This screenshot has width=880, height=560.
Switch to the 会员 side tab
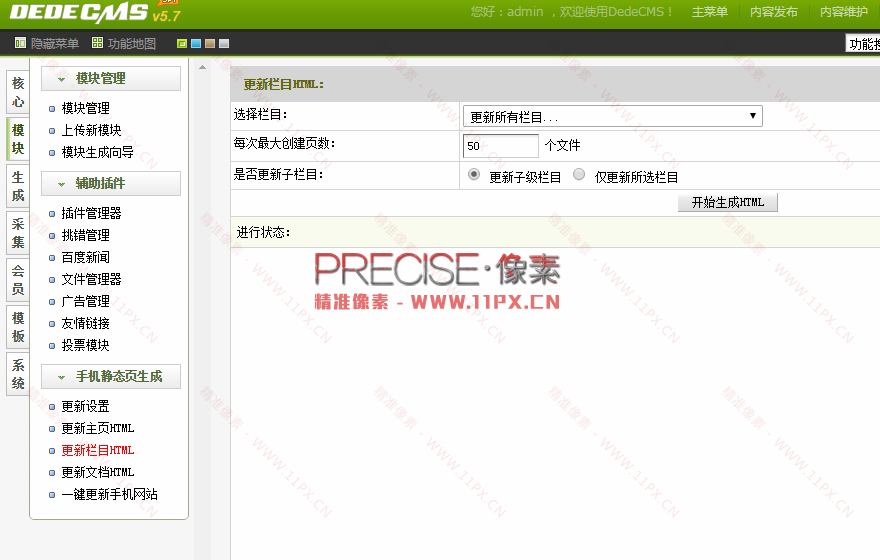18,280
